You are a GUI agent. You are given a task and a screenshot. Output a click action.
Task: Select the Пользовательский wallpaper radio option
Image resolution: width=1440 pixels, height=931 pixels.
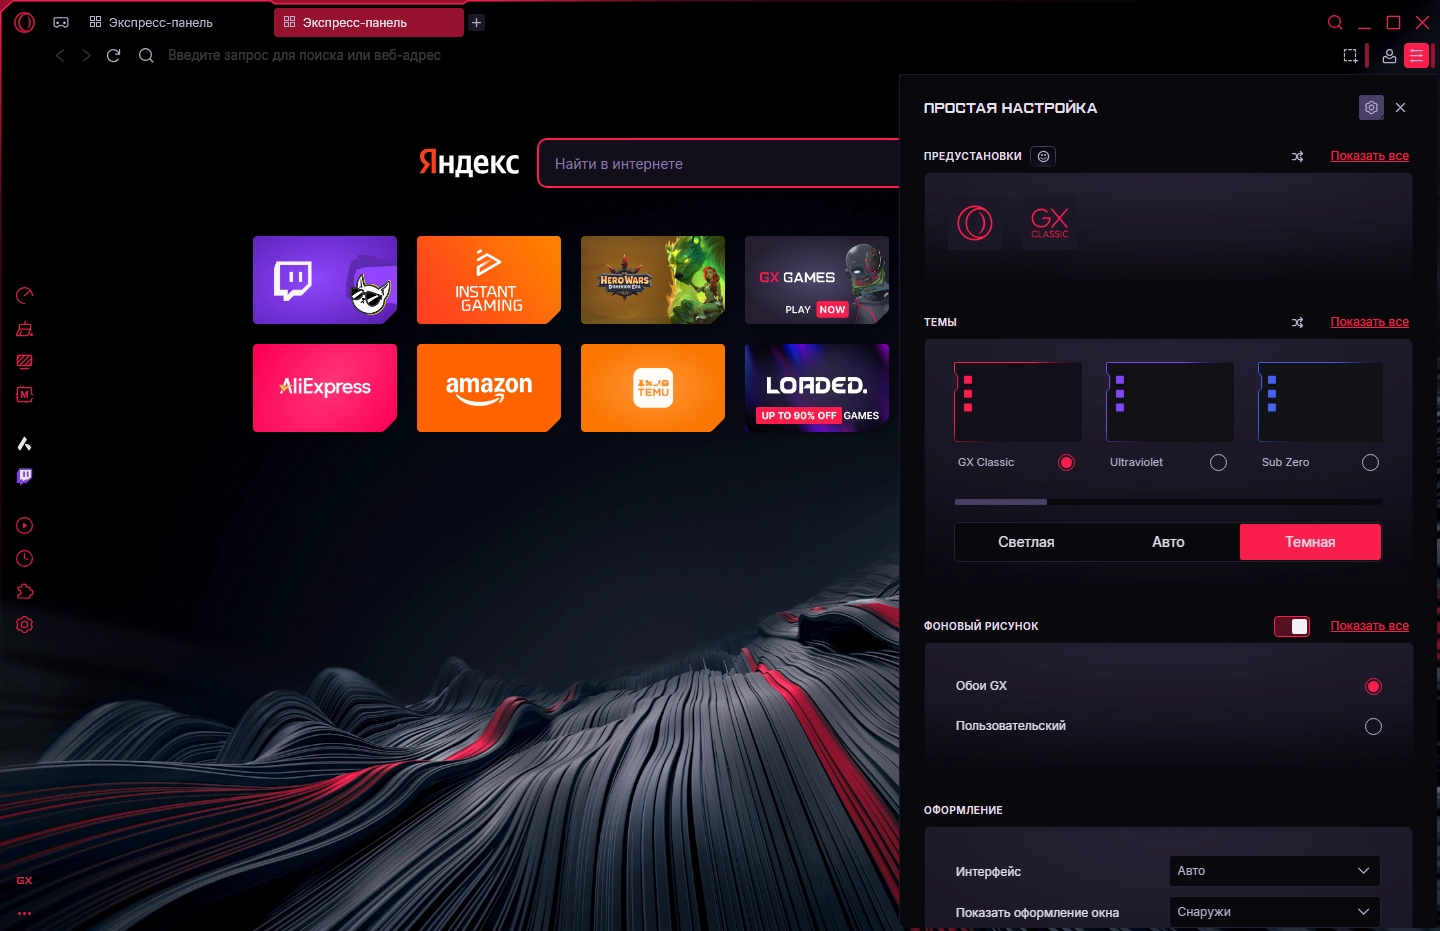(1373, 726)
